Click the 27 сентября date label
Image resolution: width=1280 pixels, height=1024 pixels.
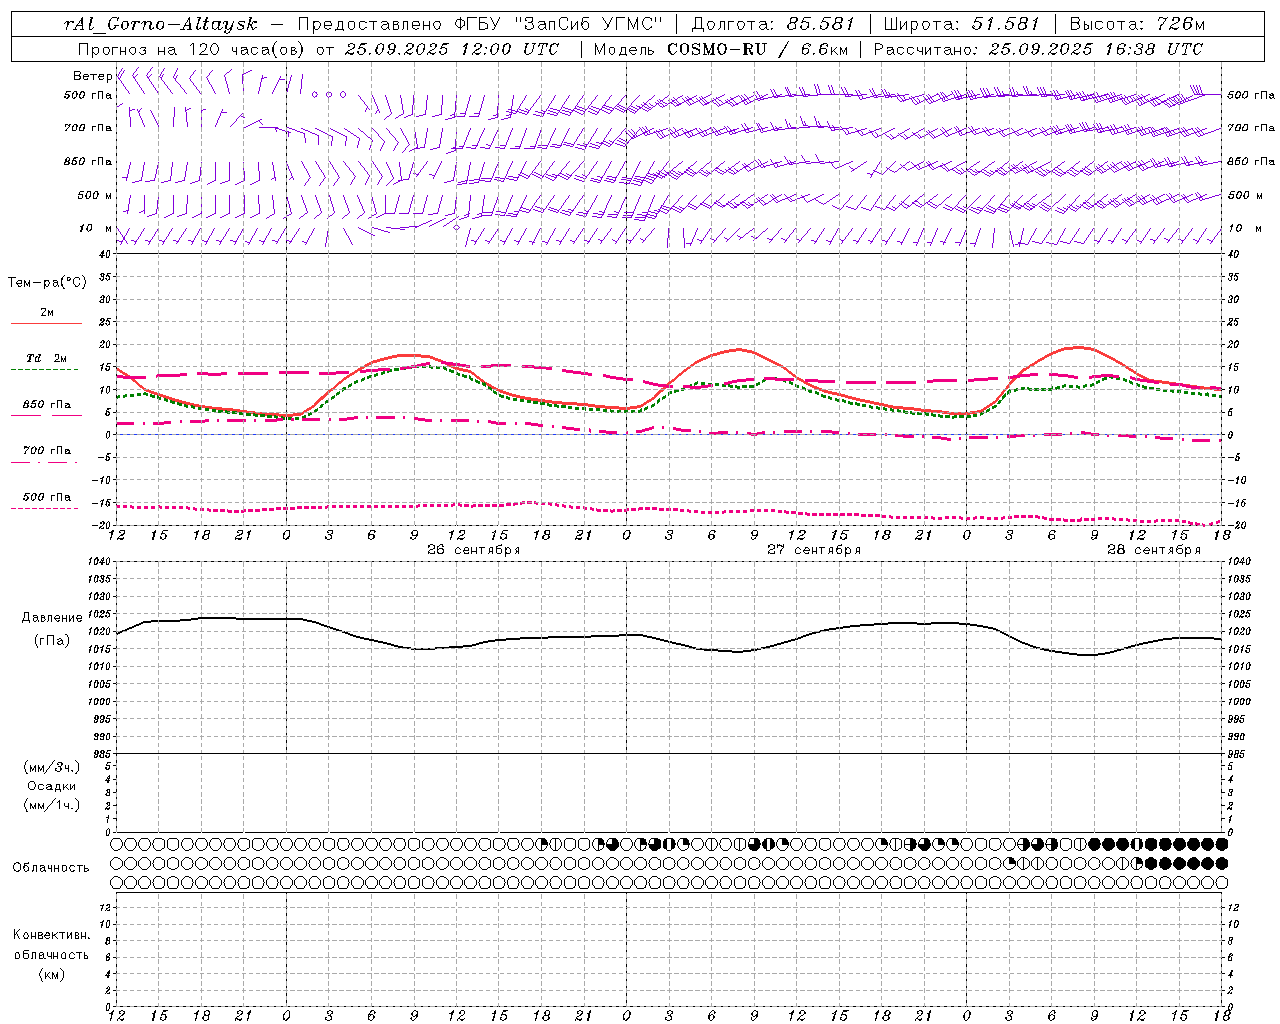[x=813, y=550]
